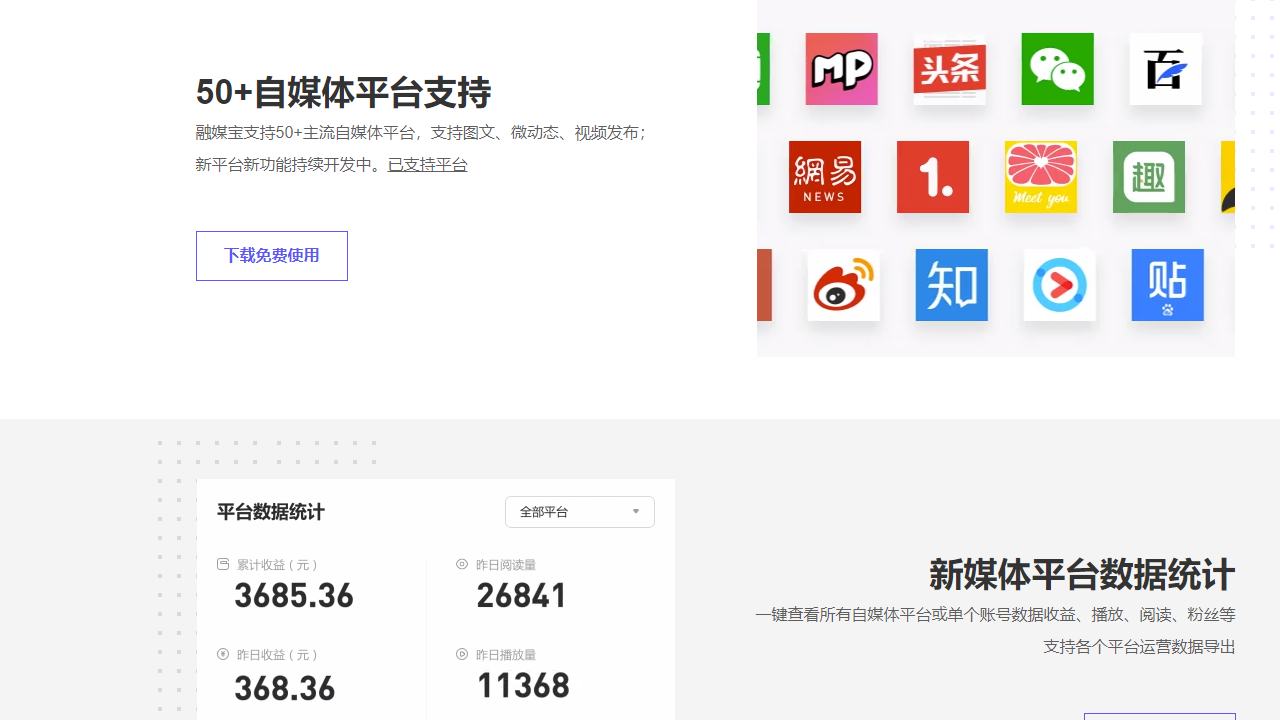Viewport: 1280px width, 720px height.
Task: Click the 下载免费使用 download button
Action: pyautogui.click(x=271, y=256)
